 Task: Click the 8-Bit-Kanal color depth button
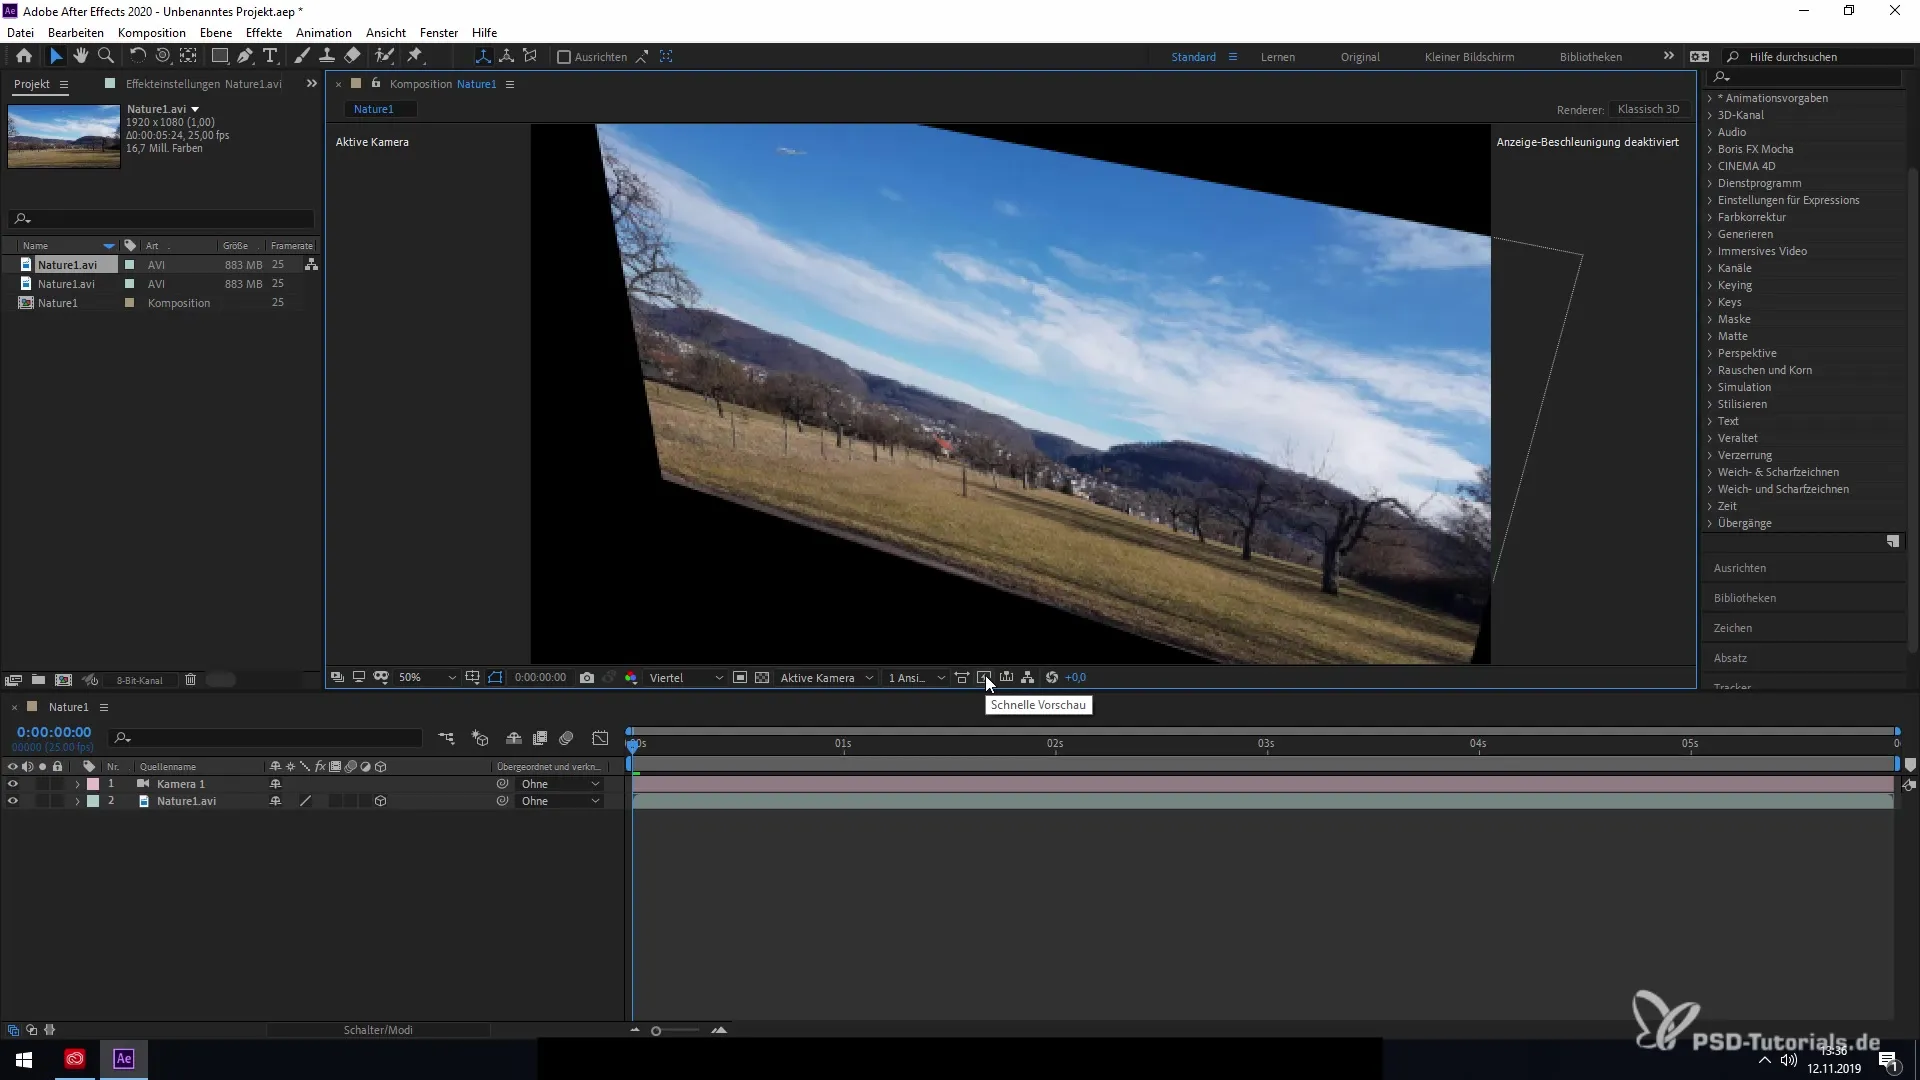(x=139, y=680)
